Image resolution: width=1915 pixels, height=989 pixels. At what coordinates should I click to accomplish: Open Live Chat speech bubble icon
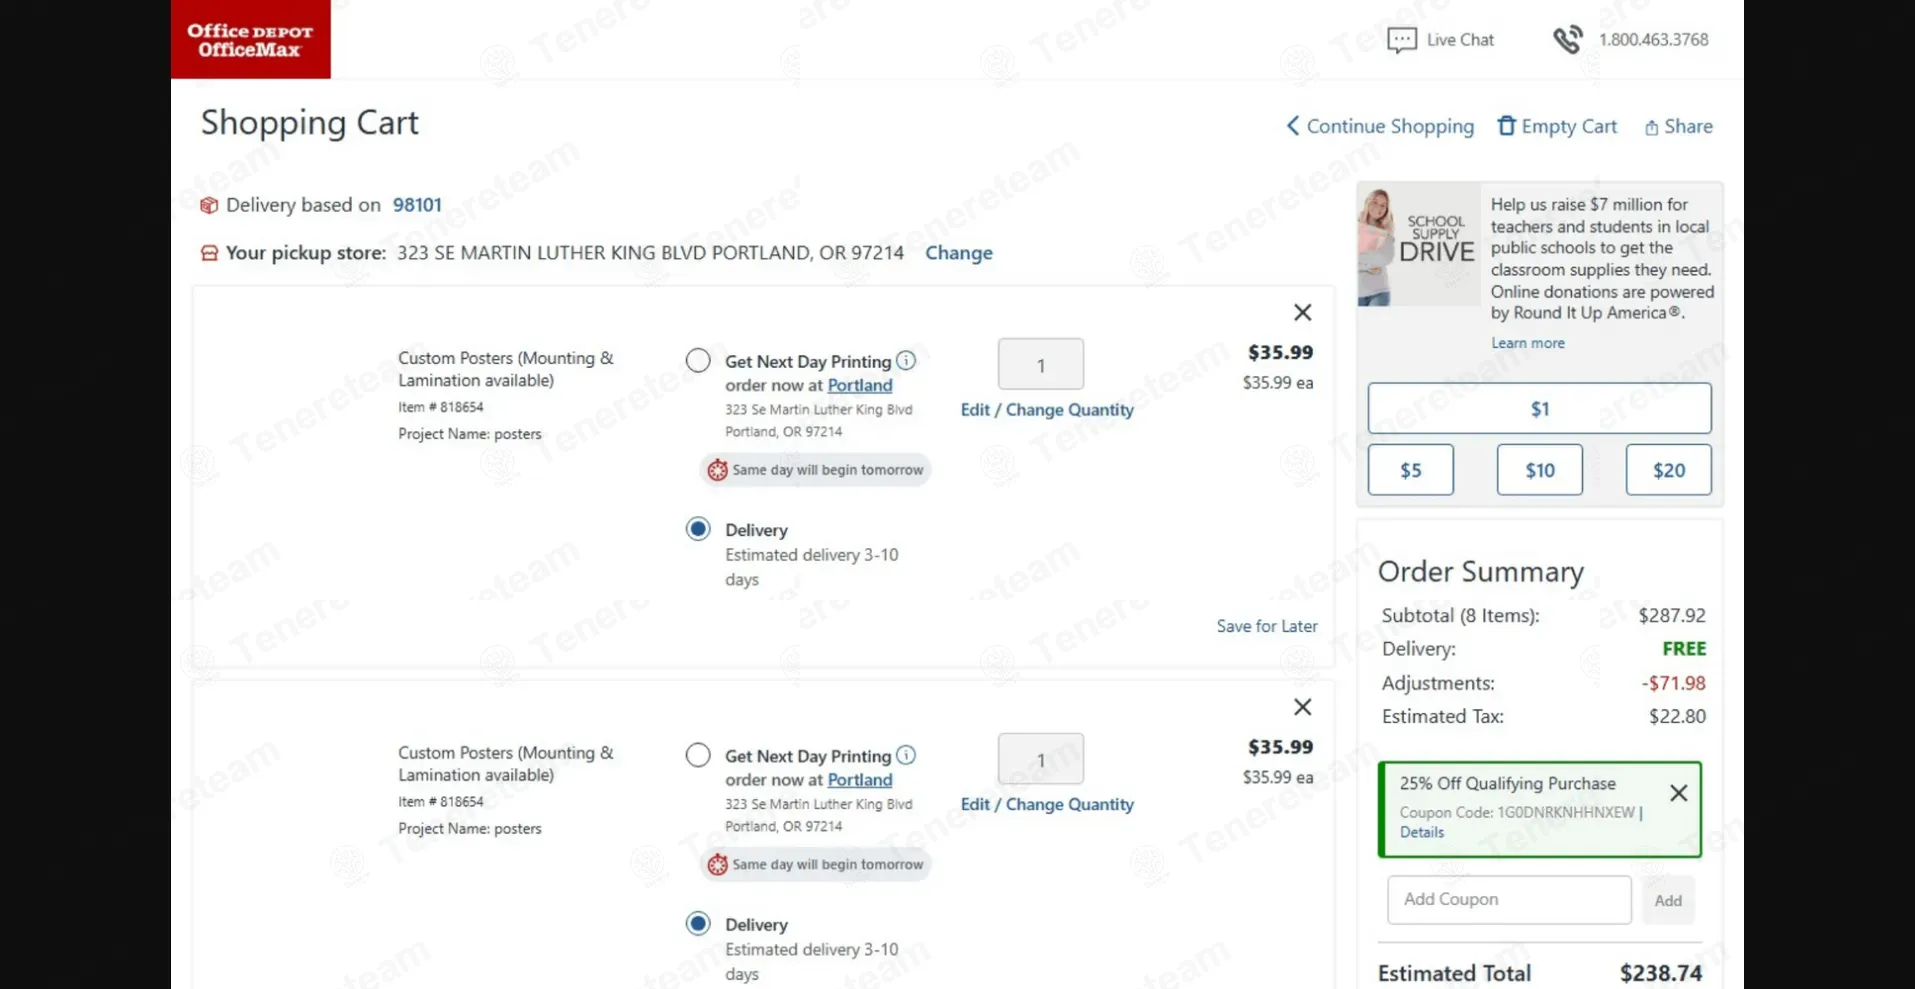pos(1401,40)
